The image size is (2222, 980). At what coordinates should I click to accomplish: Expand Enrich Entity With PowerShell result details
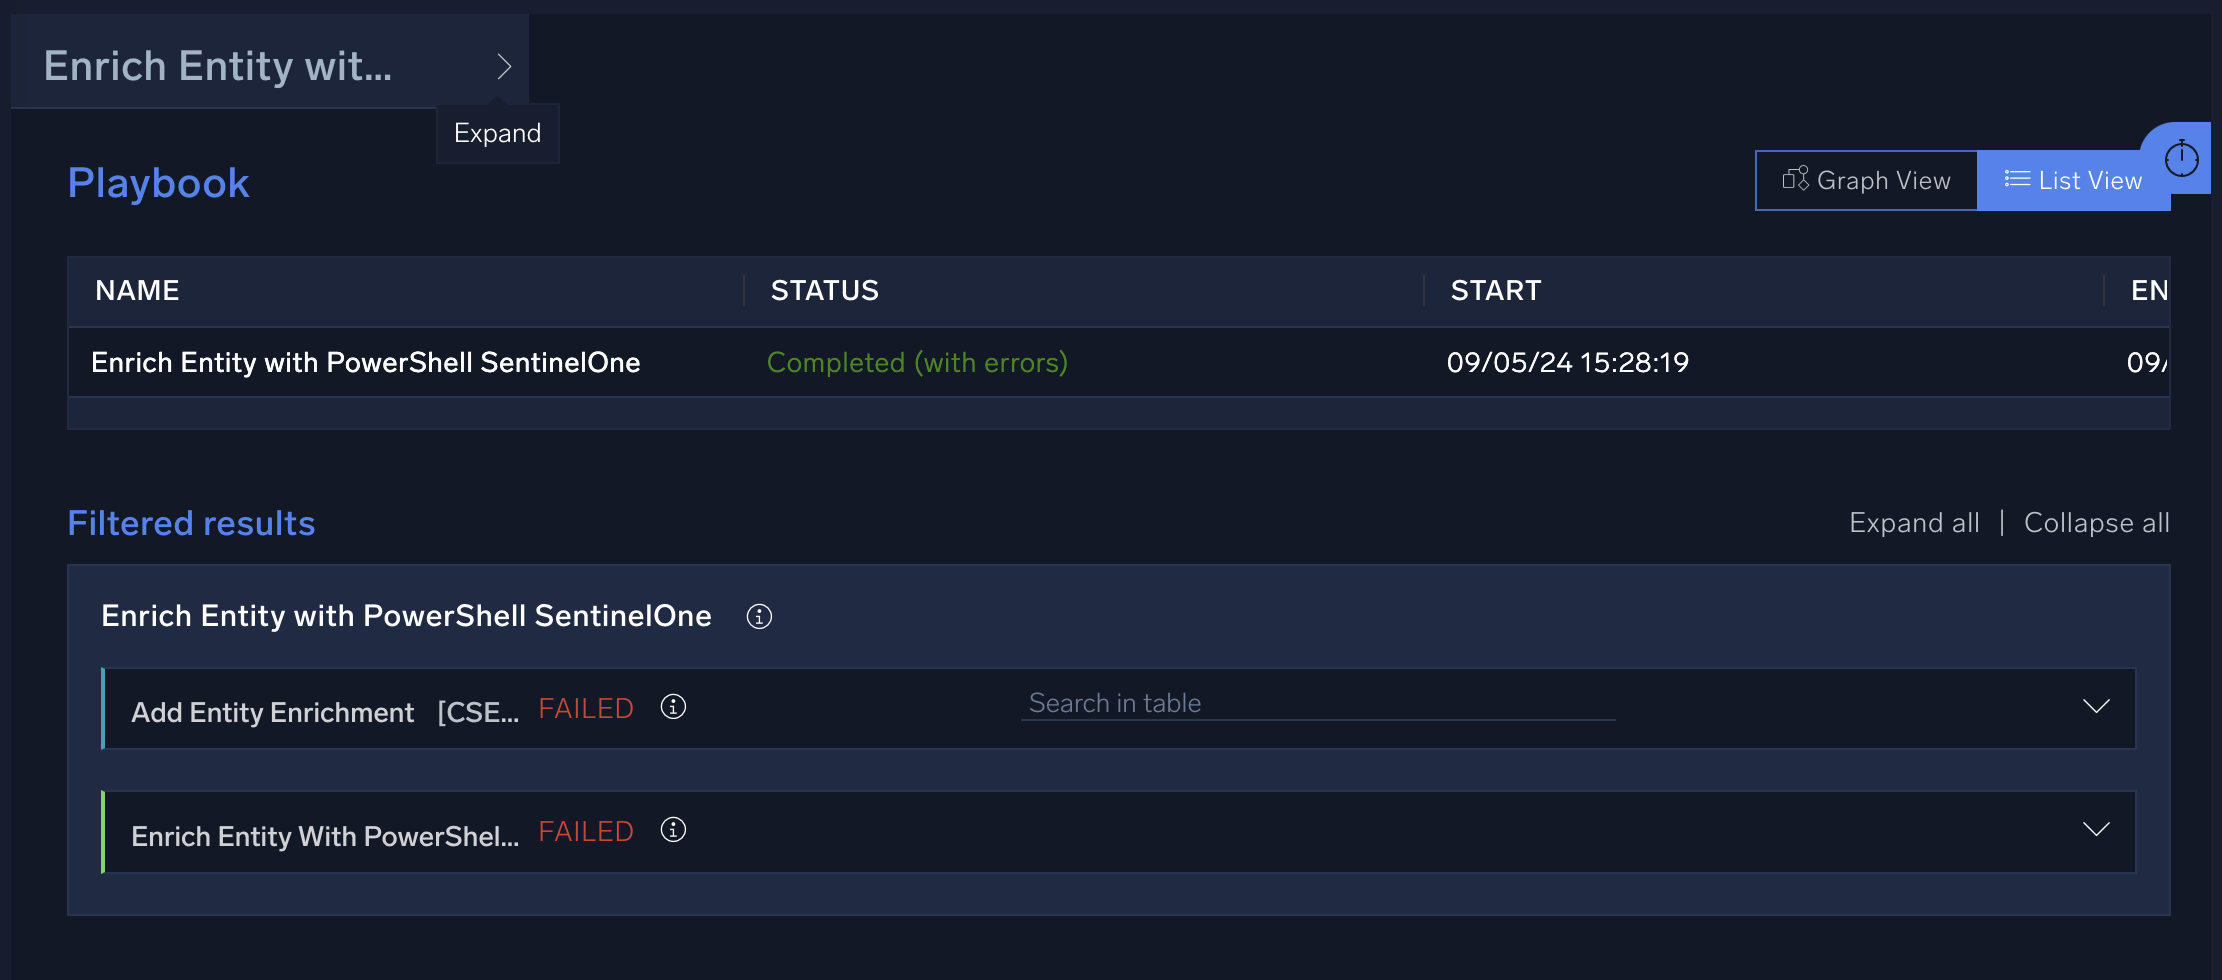coord(2097,830)
